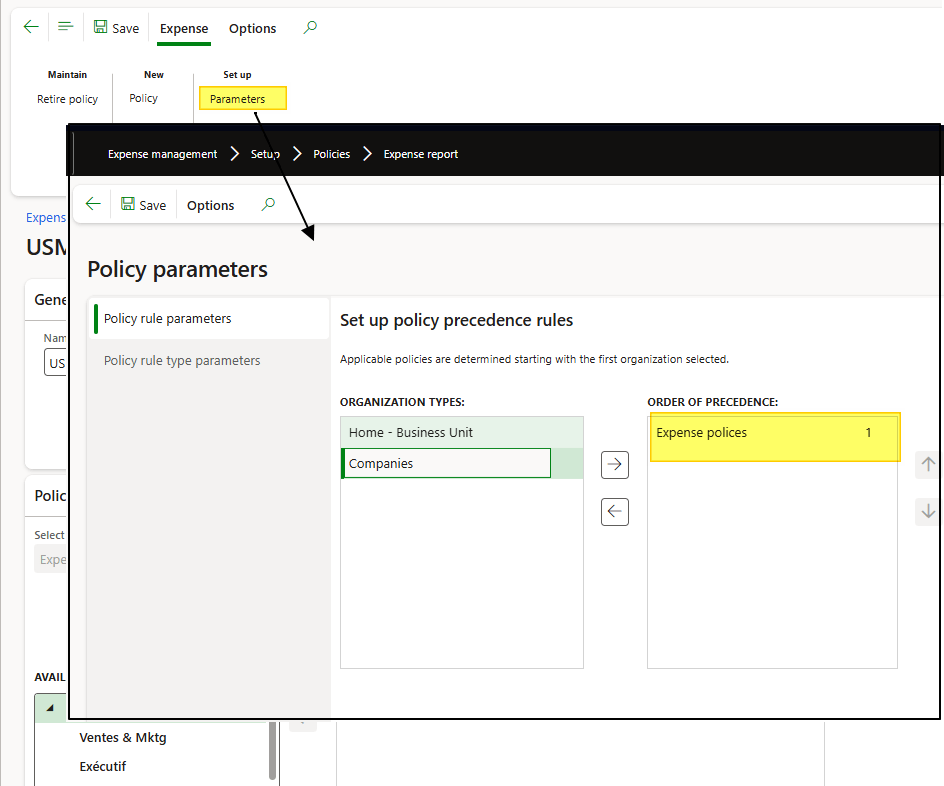Switch to the Expense ribbon tab
The height and width of the screenshot is (786, 944).
coord(184,28)
